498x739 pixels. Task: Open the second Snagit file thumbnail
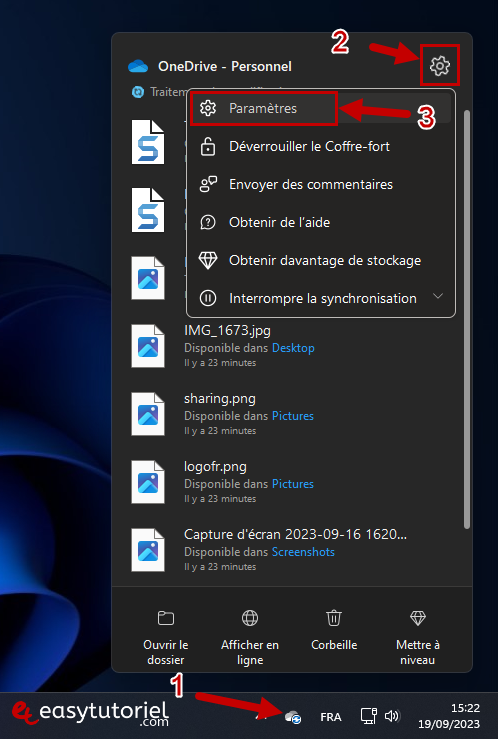pos(148,210)
